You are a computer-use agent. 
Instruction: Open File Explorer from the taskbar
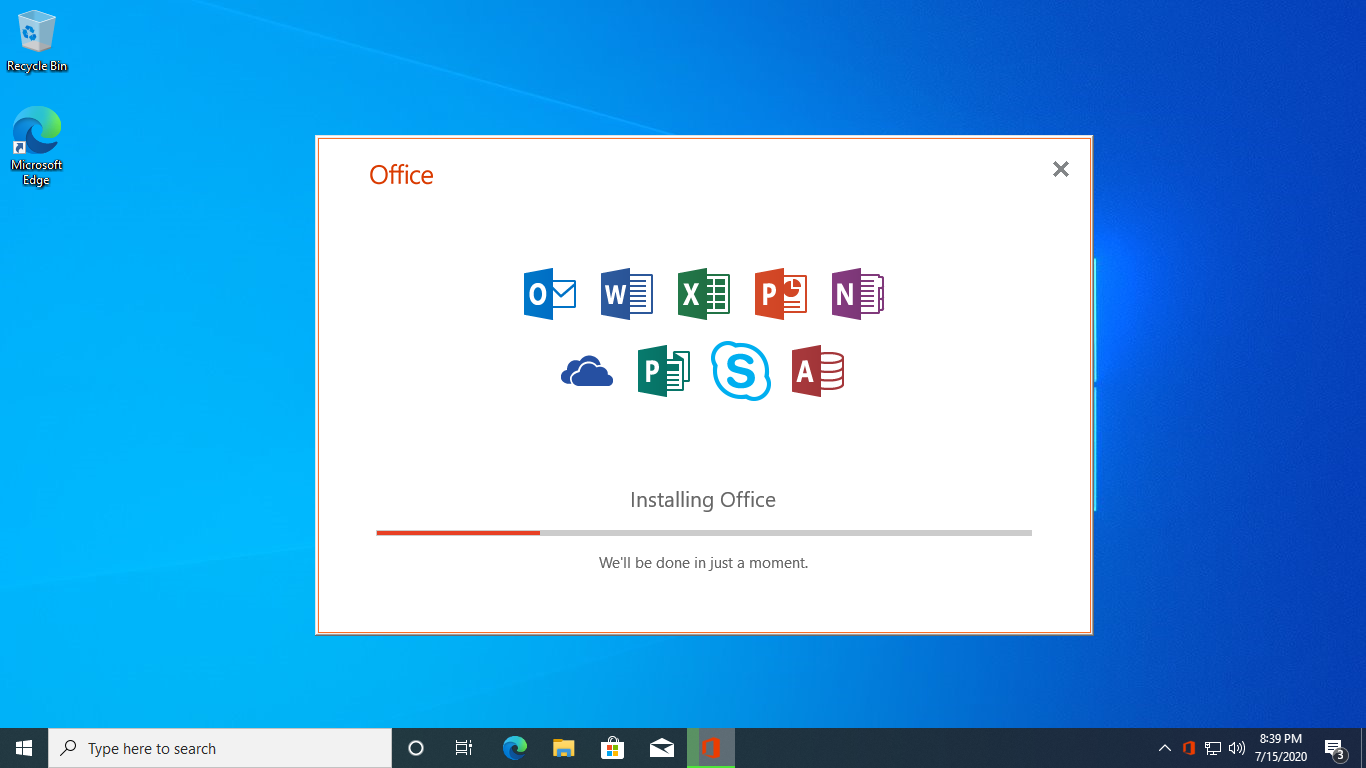point(563,748)
